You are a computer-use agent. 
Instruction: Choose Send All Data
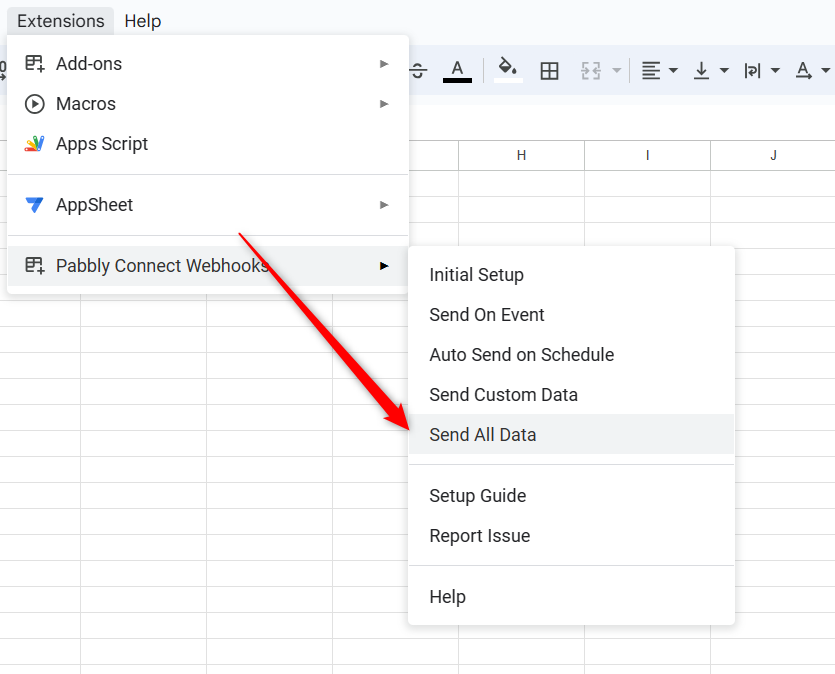point(571,434)
